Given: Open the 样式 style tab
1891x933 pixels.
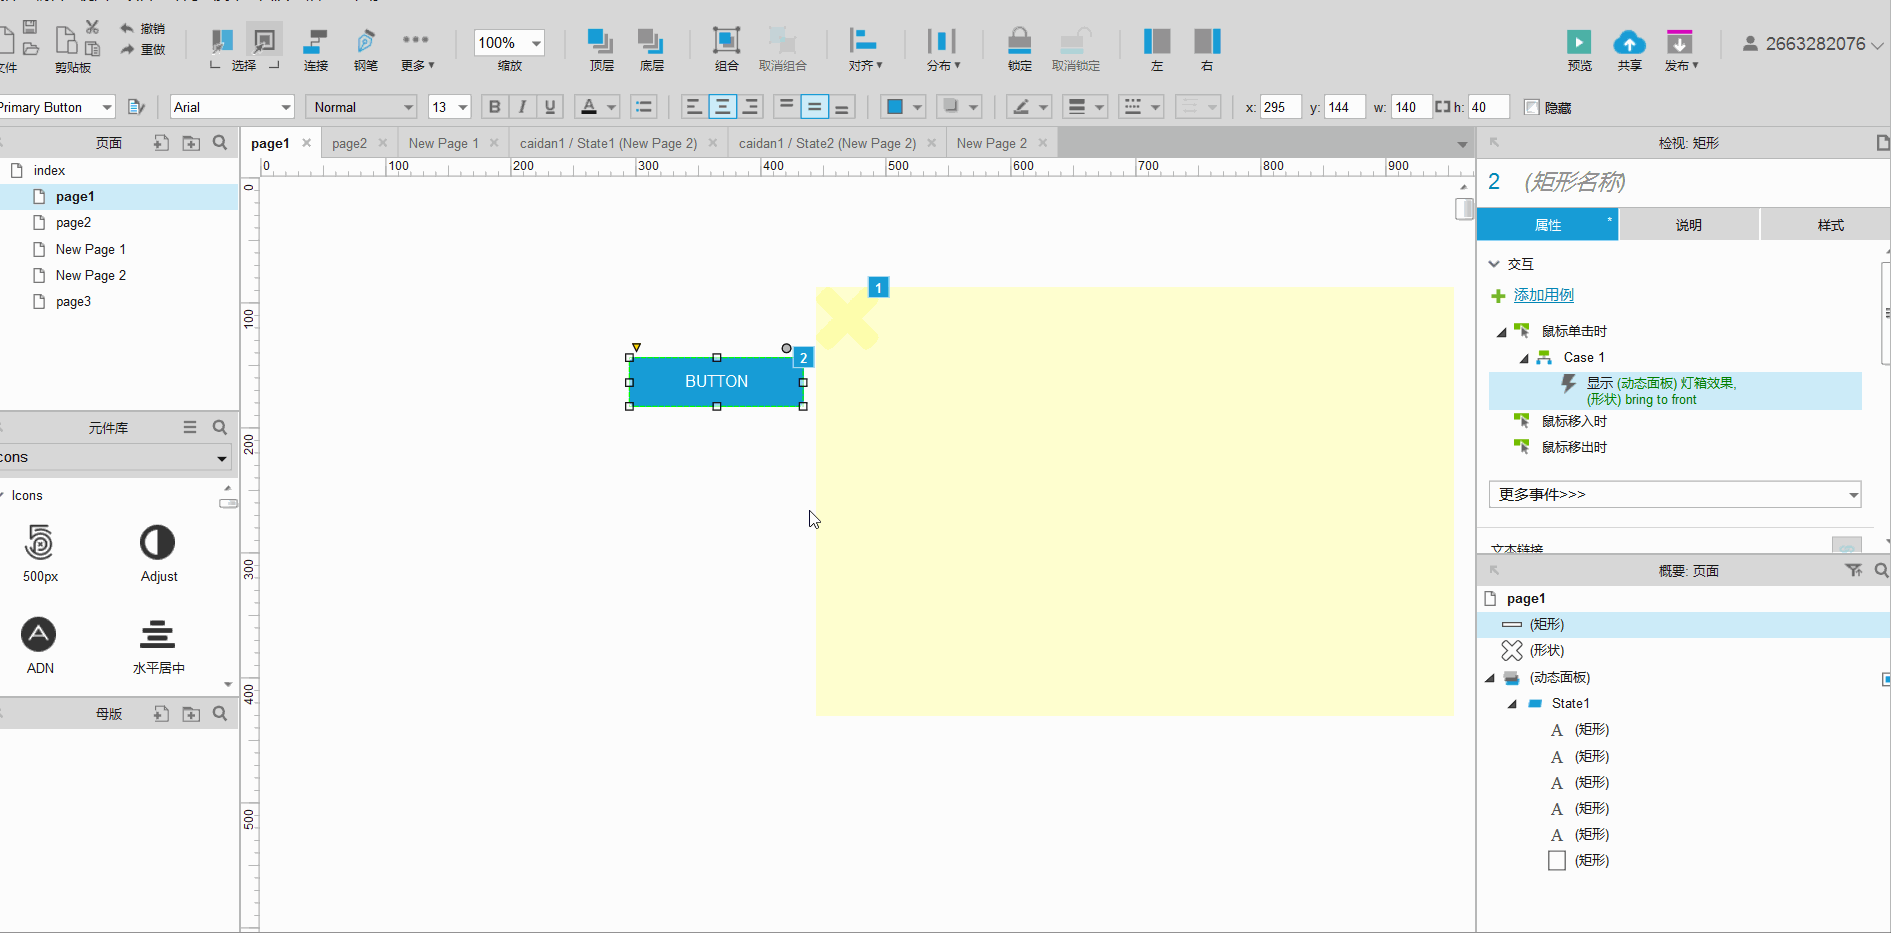Looking at the screenshot, I should click(x=1830, y=225).
